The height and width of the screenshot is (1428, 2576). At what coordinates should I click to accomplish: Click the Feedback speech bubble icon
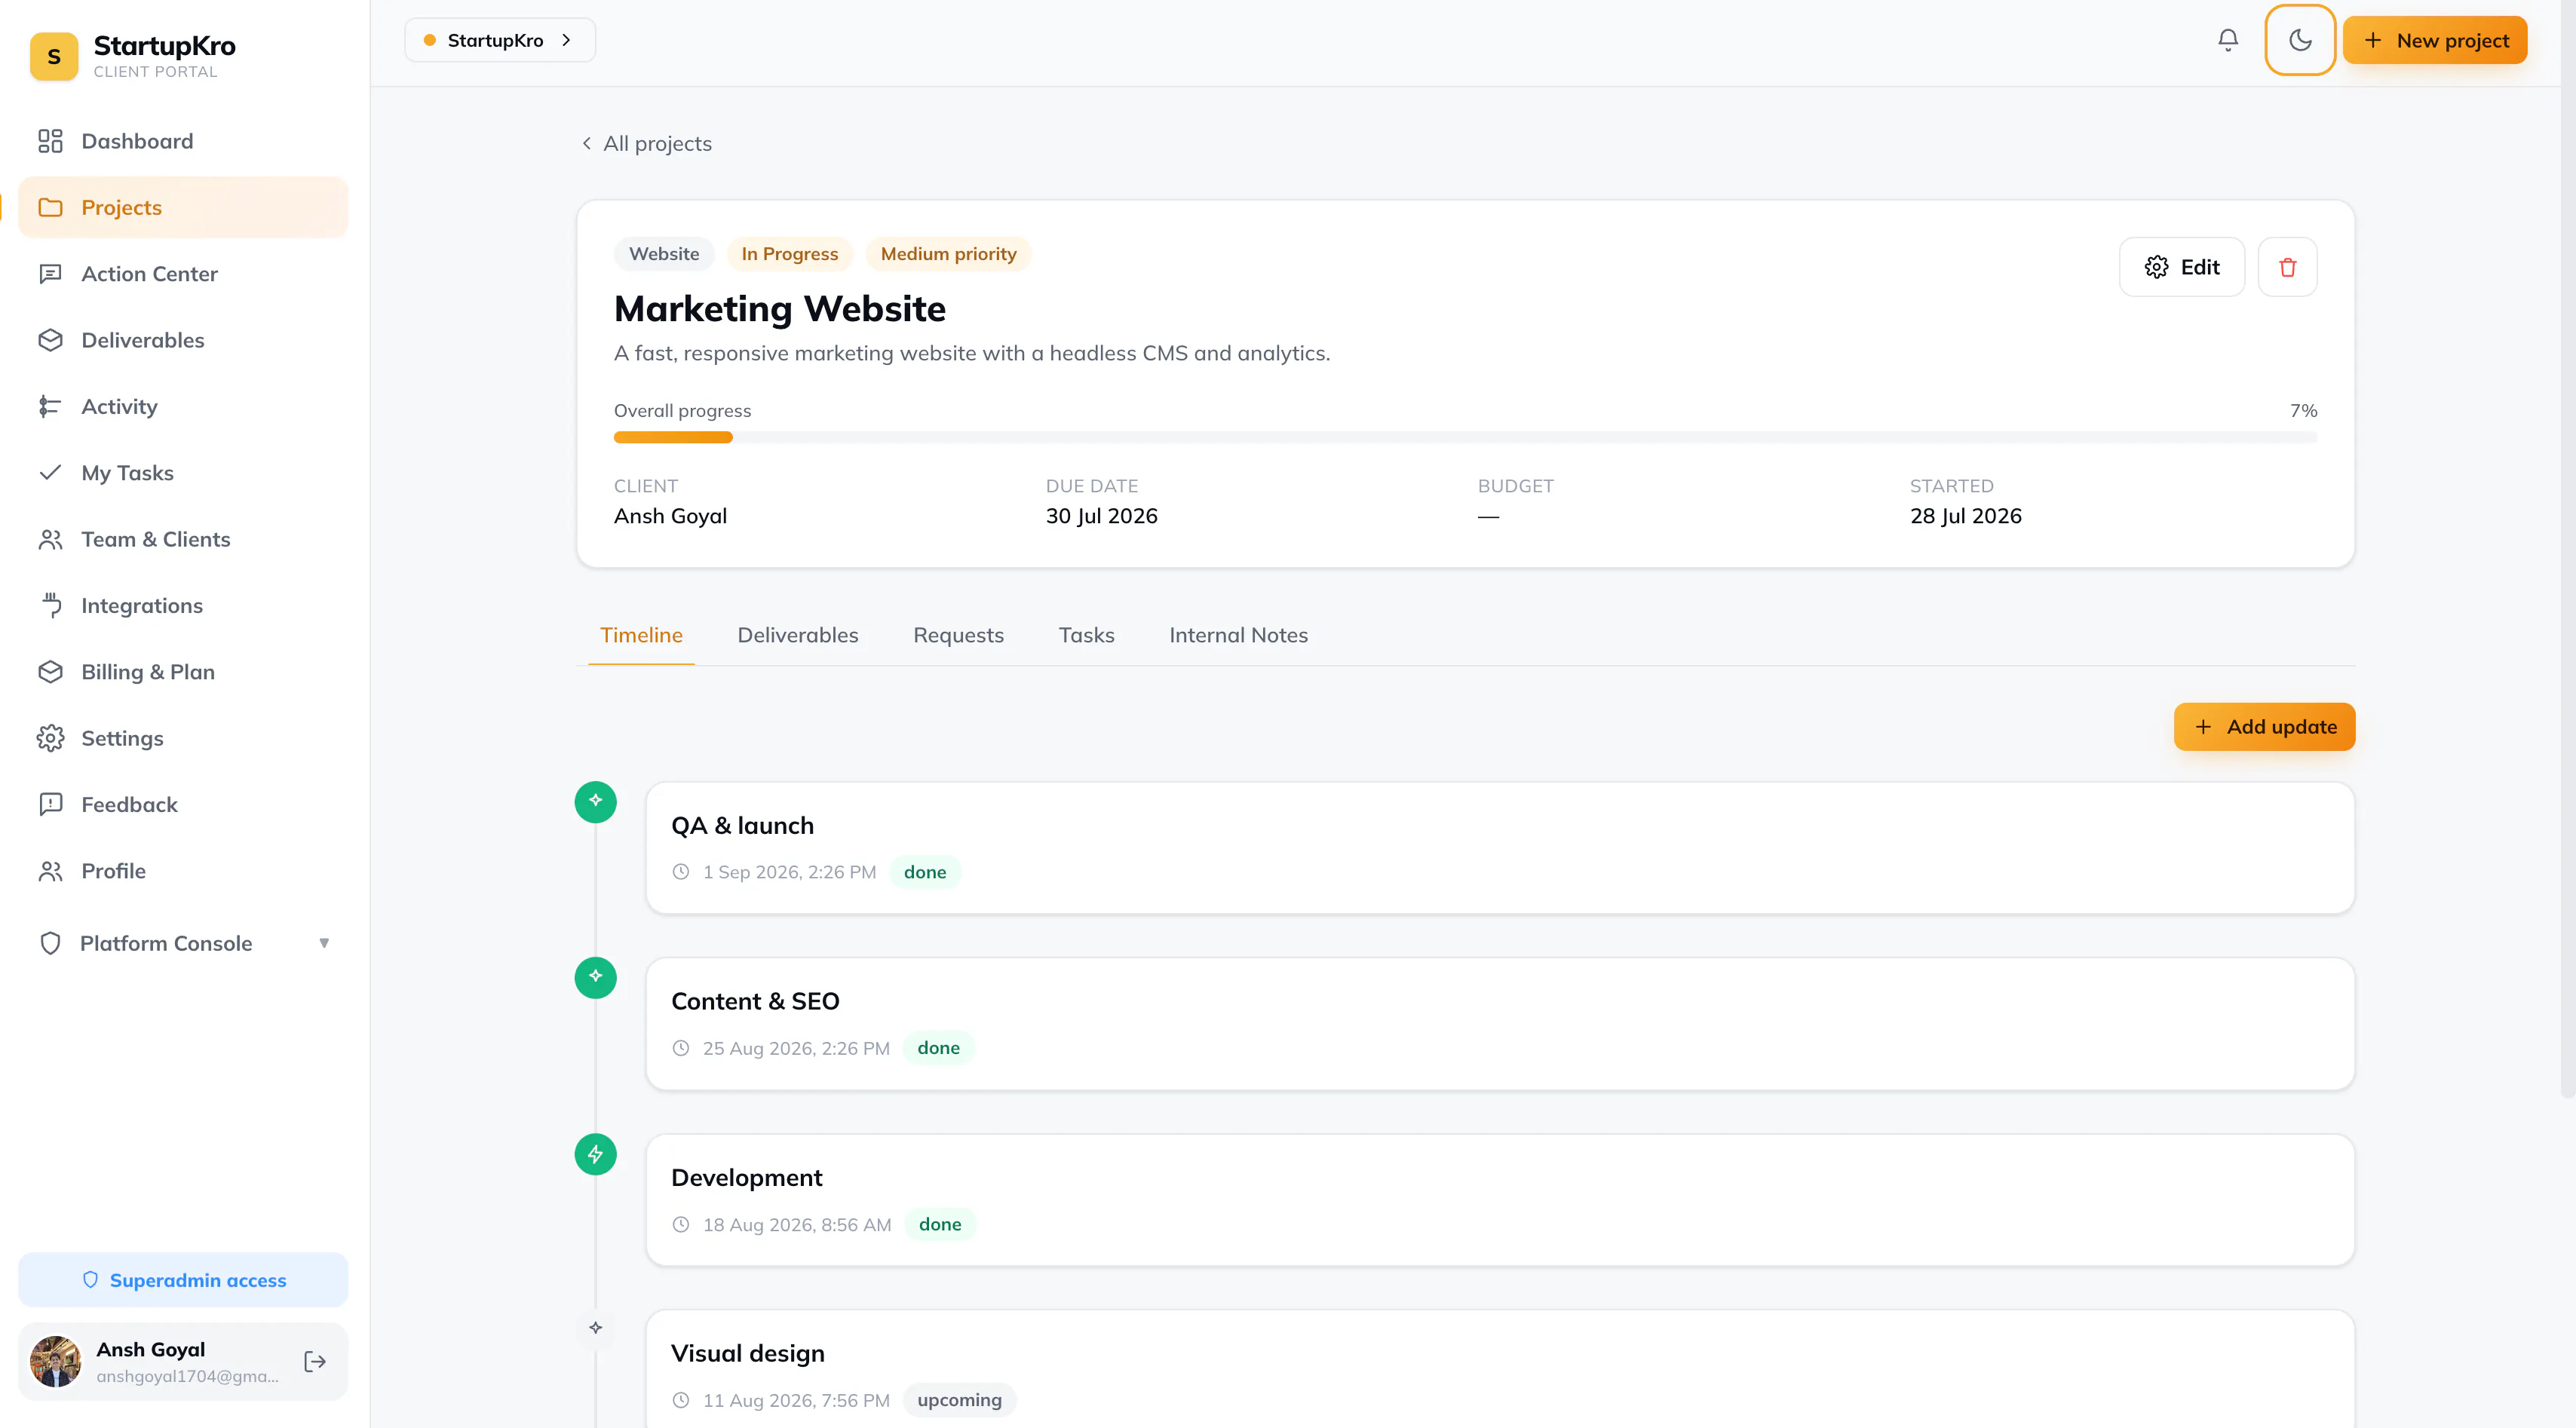pos(50,804)
